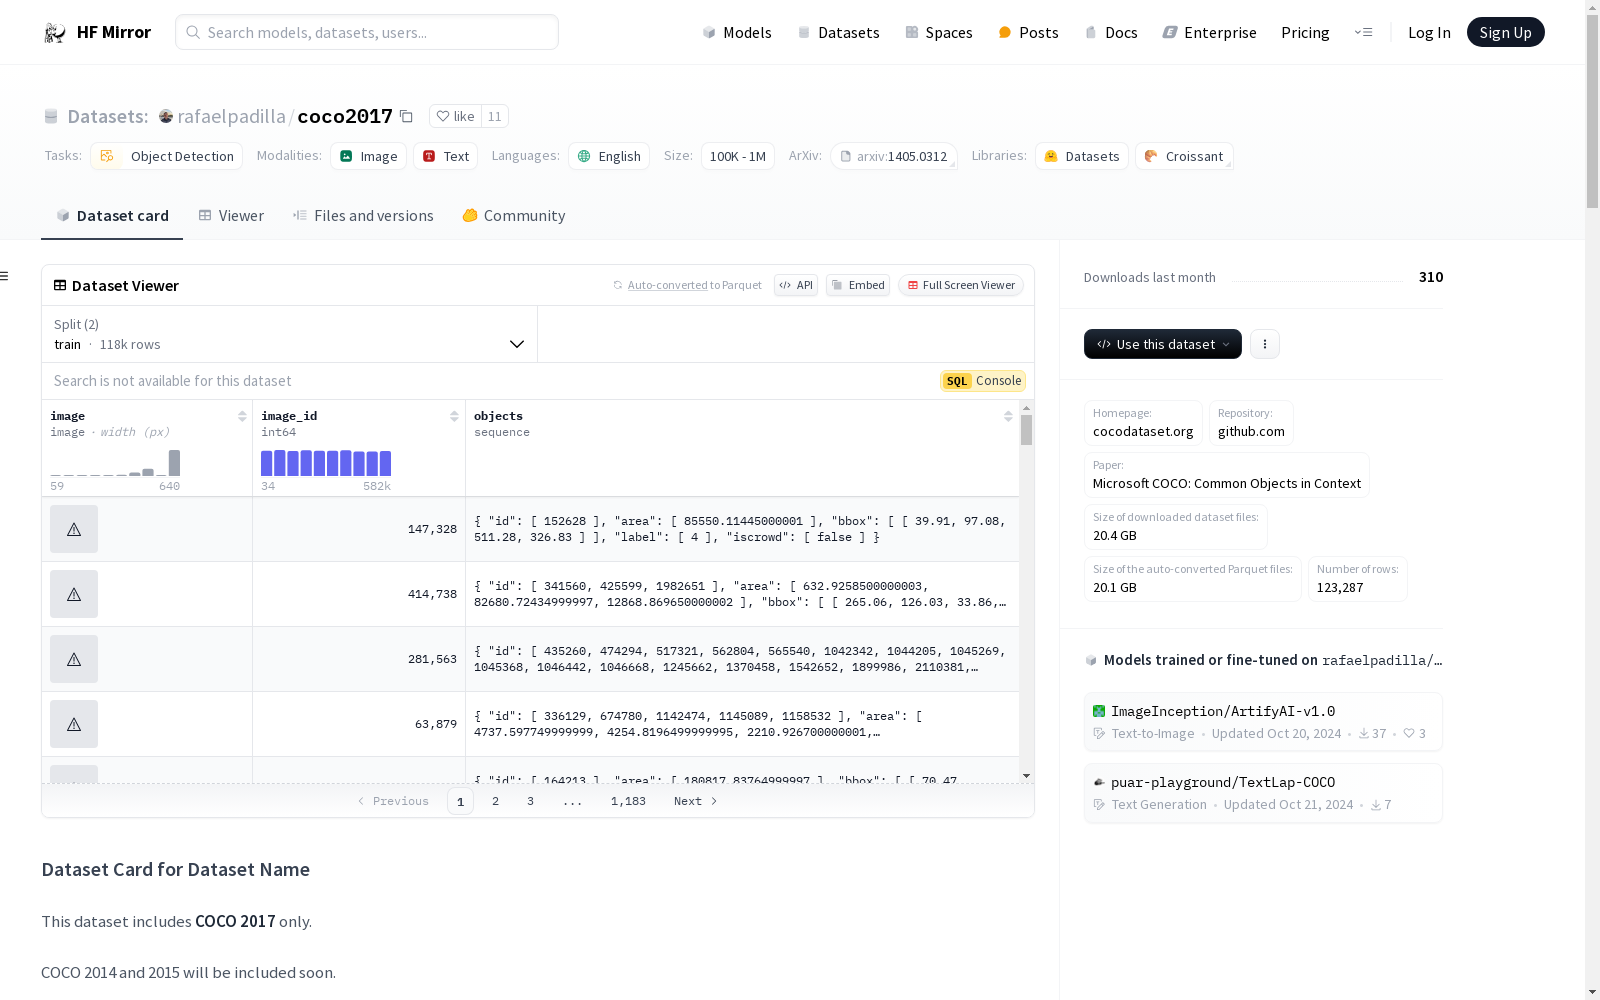1600x1000 pixels.
Task: Select the Image modality tag
Action: 368,156
